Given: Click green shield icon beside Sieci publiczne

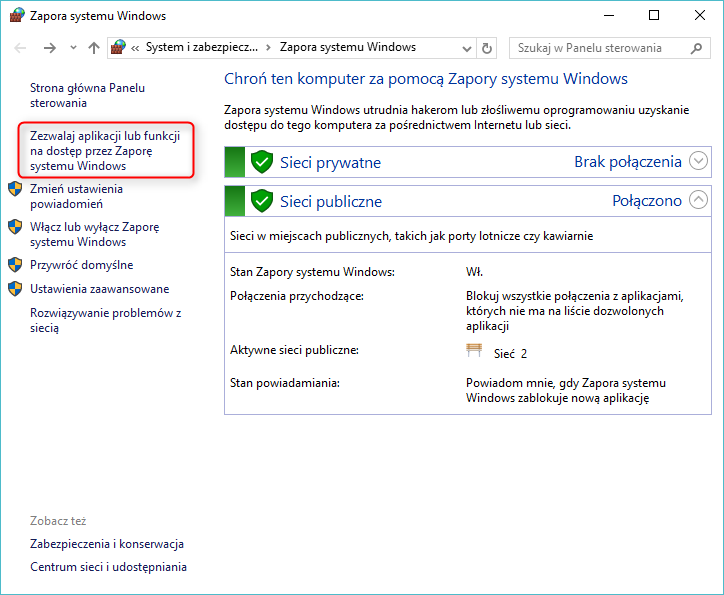Looking at the screenshot, I should (262, 201).
